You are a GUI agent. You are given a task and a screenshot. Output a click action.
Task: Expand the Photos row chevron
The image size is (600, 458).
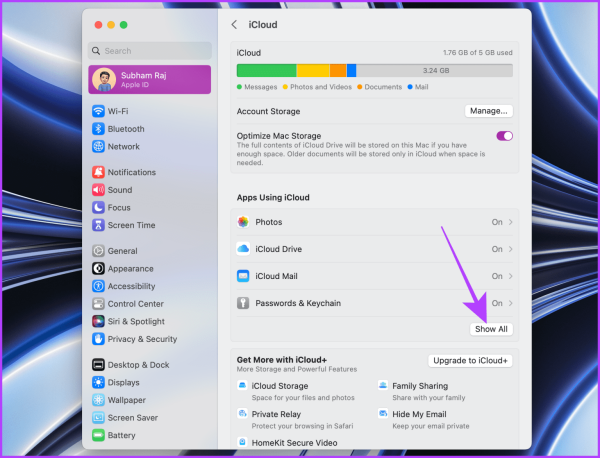pos(510,222)
